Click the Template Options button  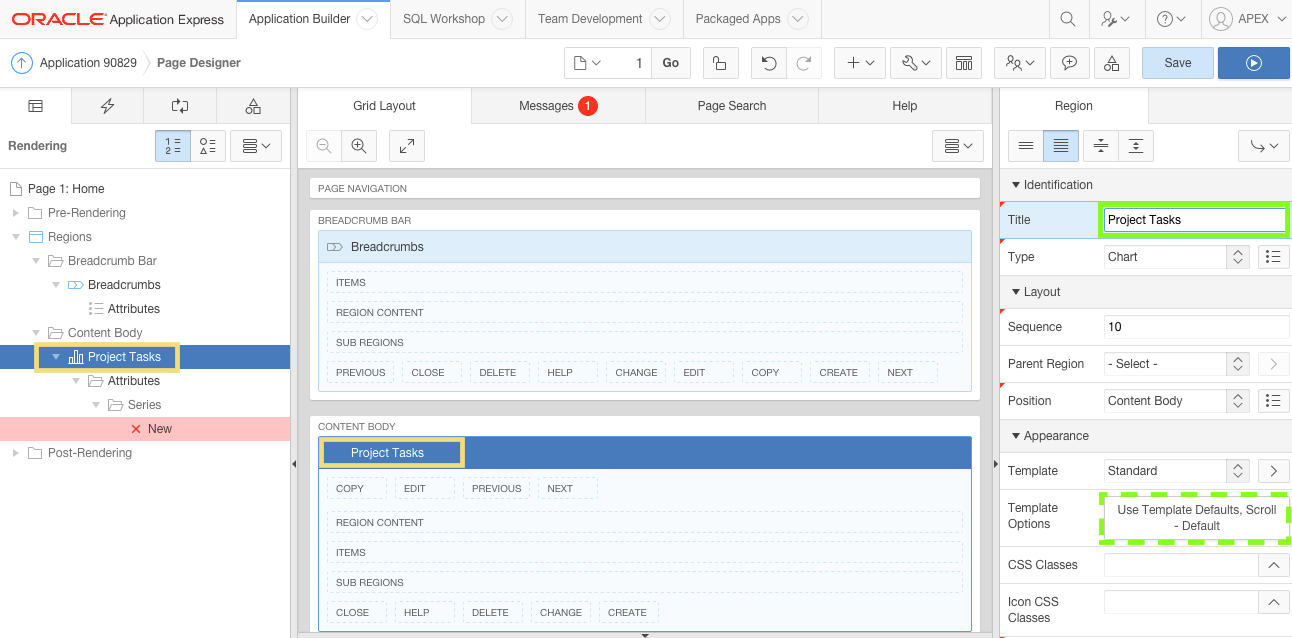pyautogui.click(x=1196, y=518)
